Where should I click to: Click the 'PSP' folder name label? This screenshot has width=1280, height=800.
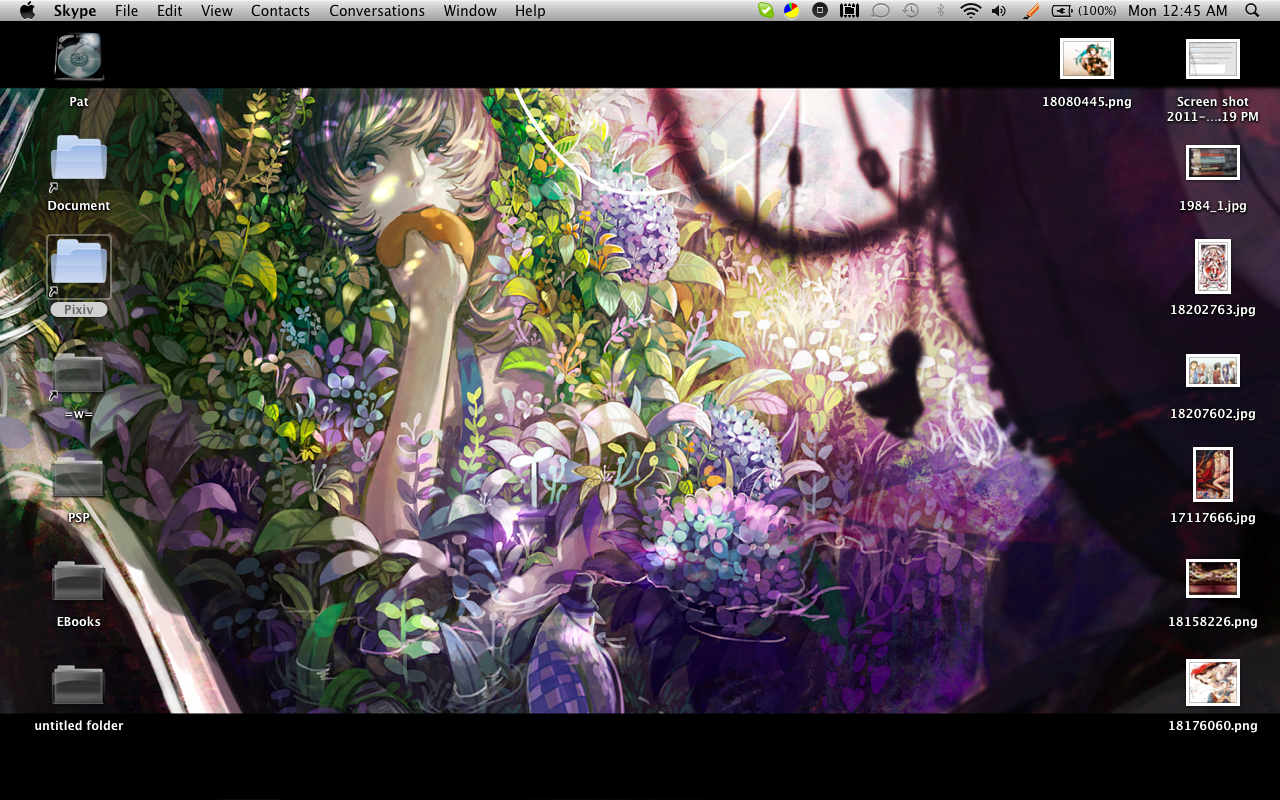79,518
